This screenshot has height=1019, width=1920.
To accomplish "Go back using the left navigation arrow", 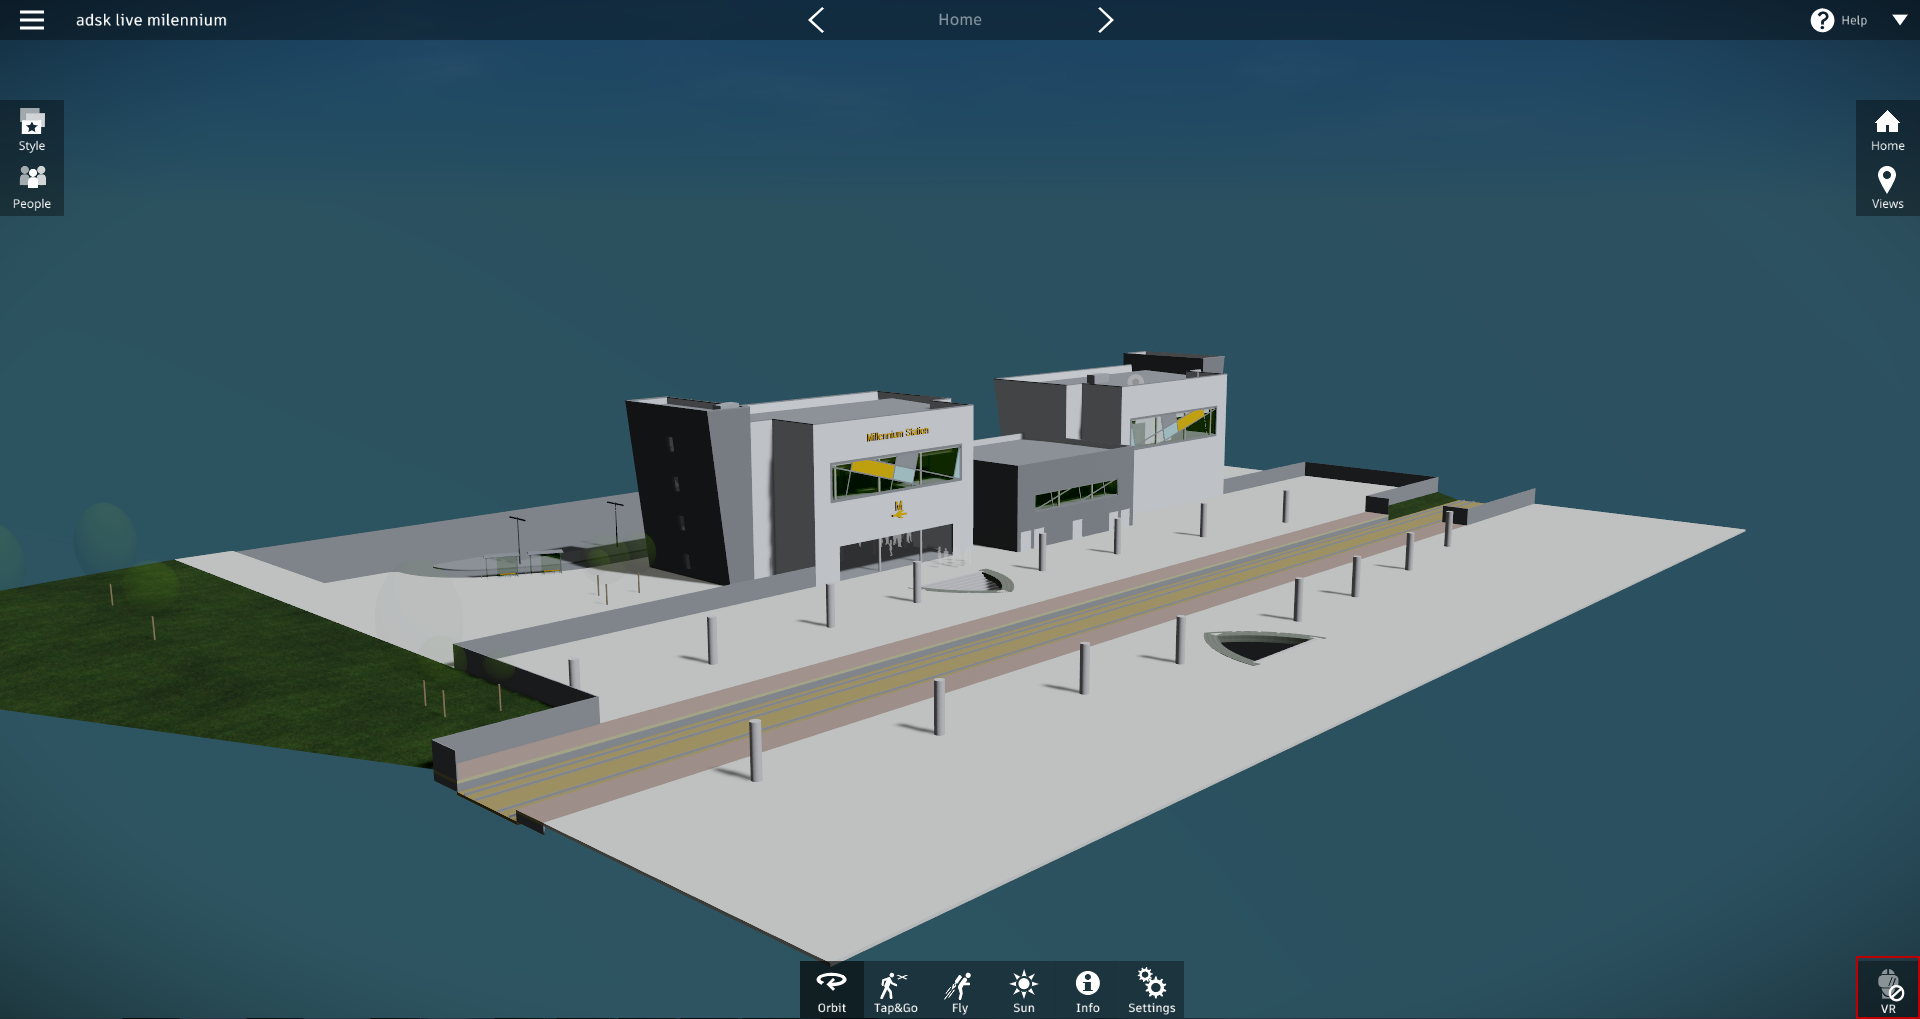I will tap(816, 19).
